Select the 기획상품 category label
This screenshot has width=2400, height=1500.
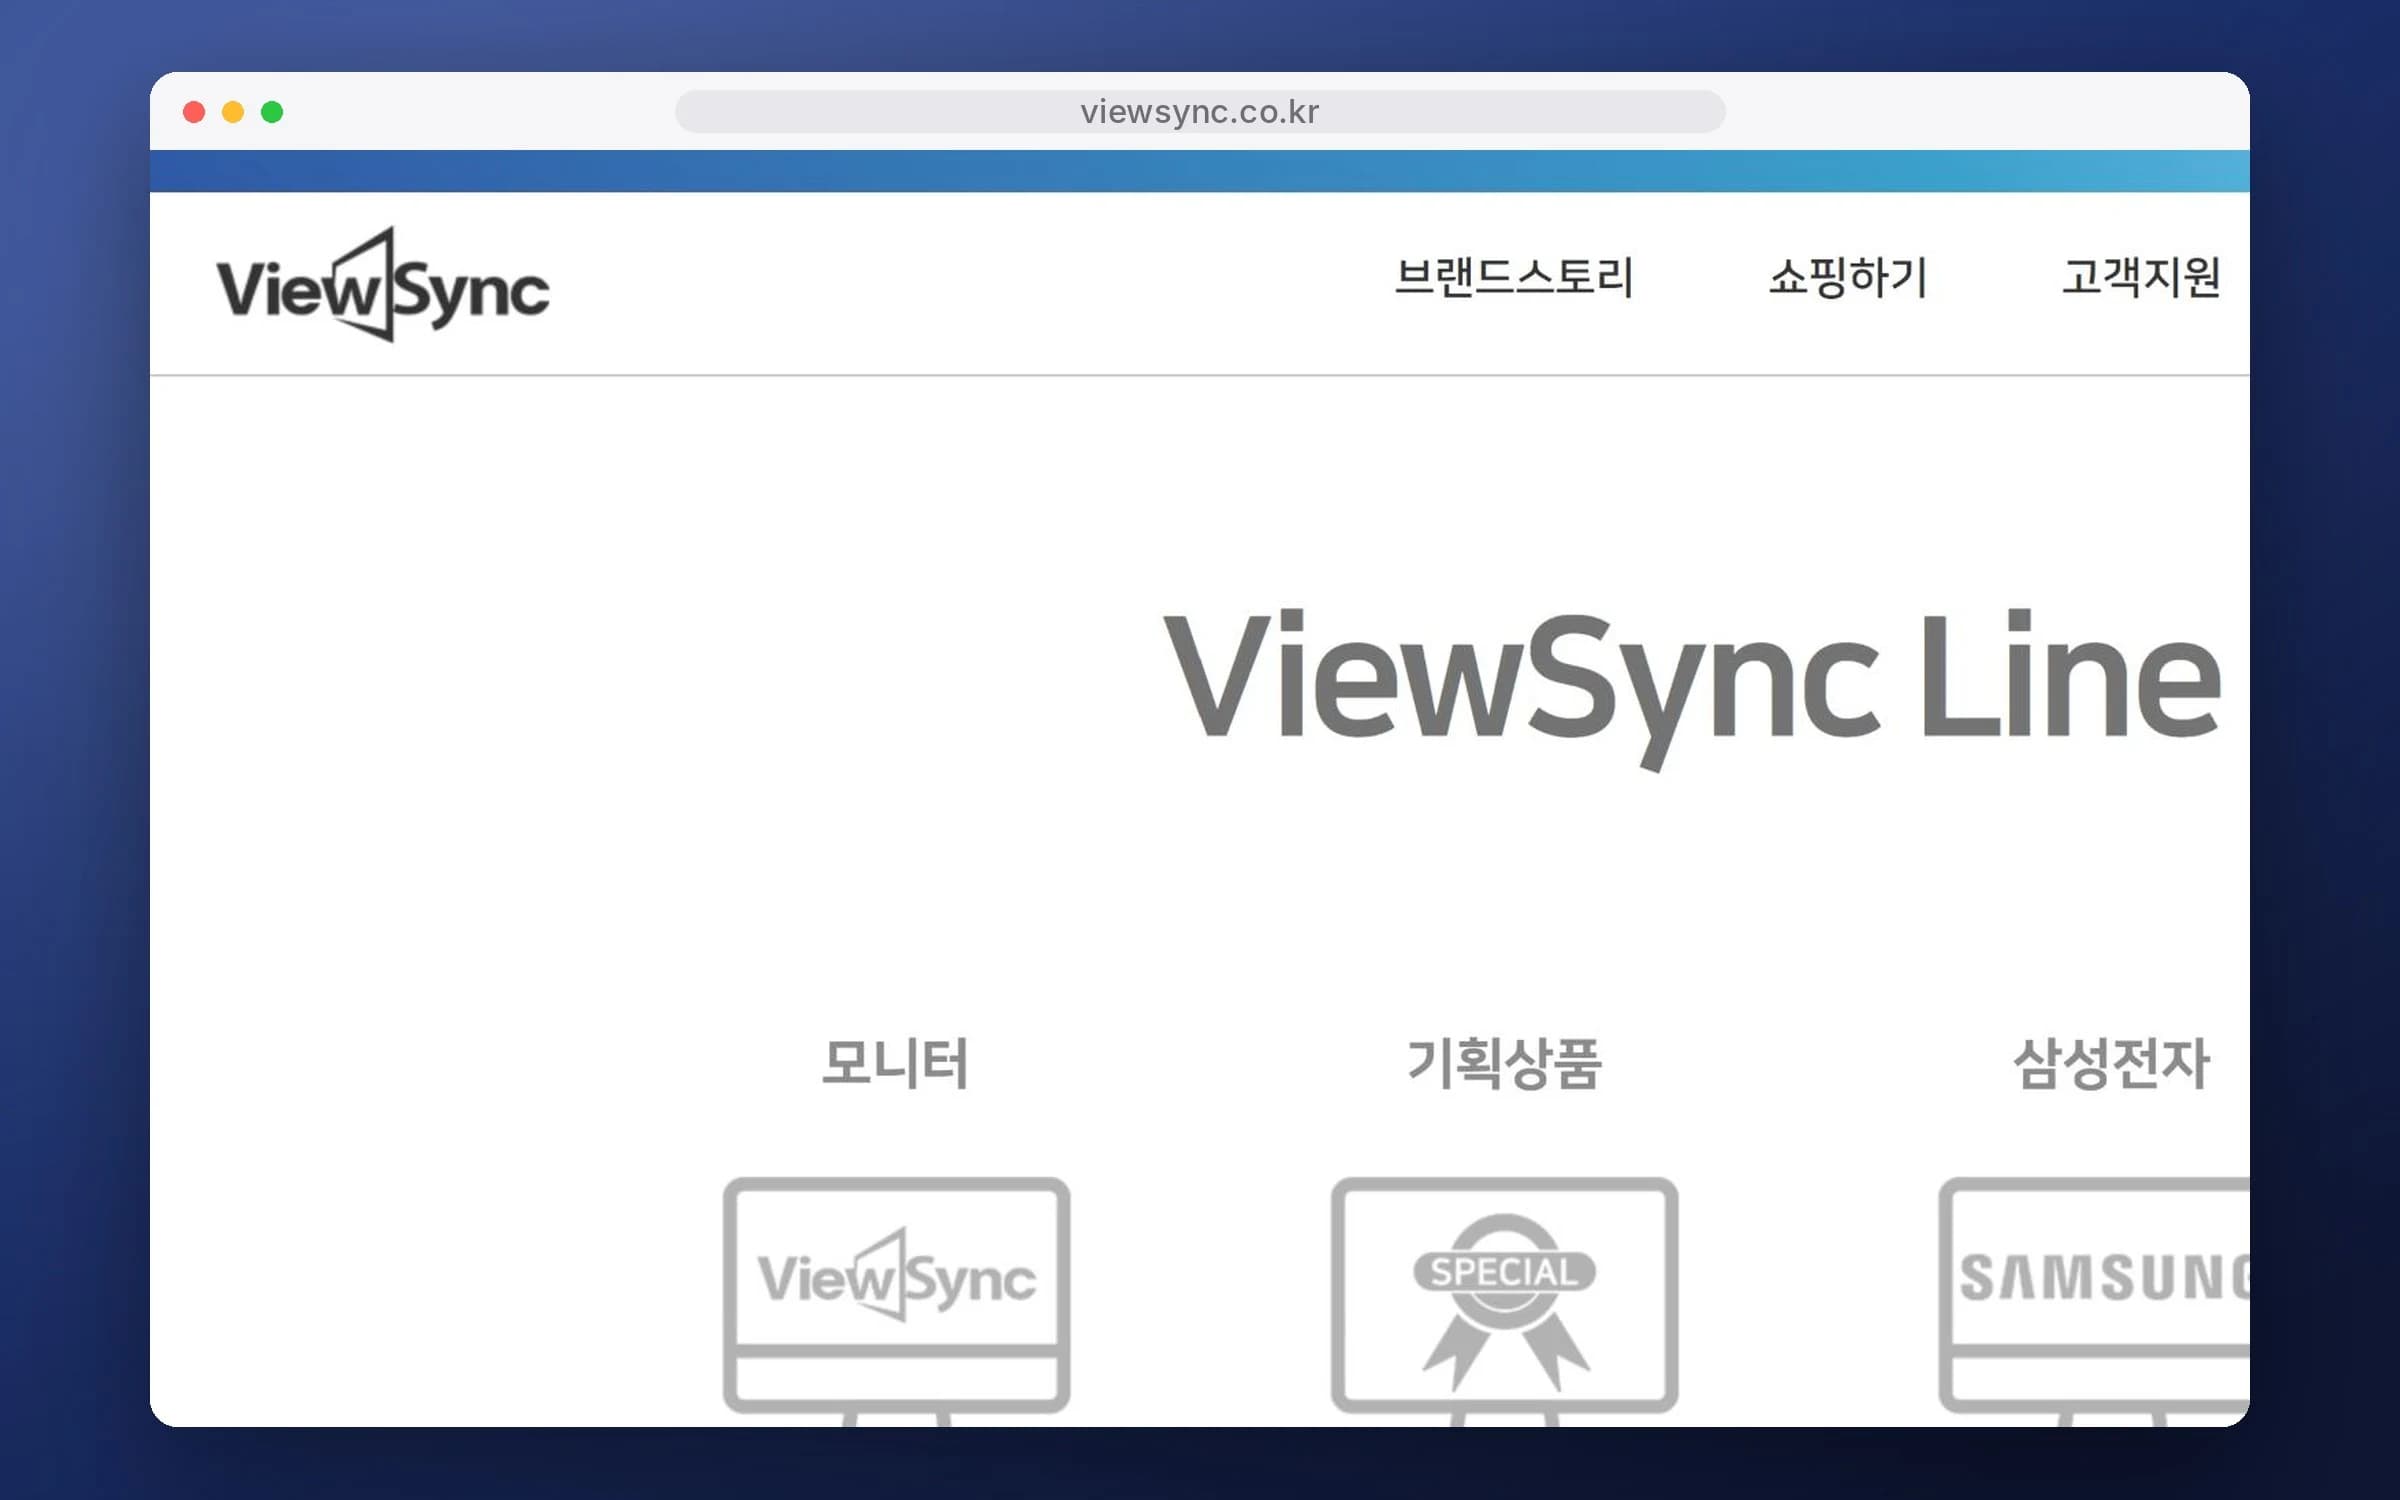[1504, 1062]
